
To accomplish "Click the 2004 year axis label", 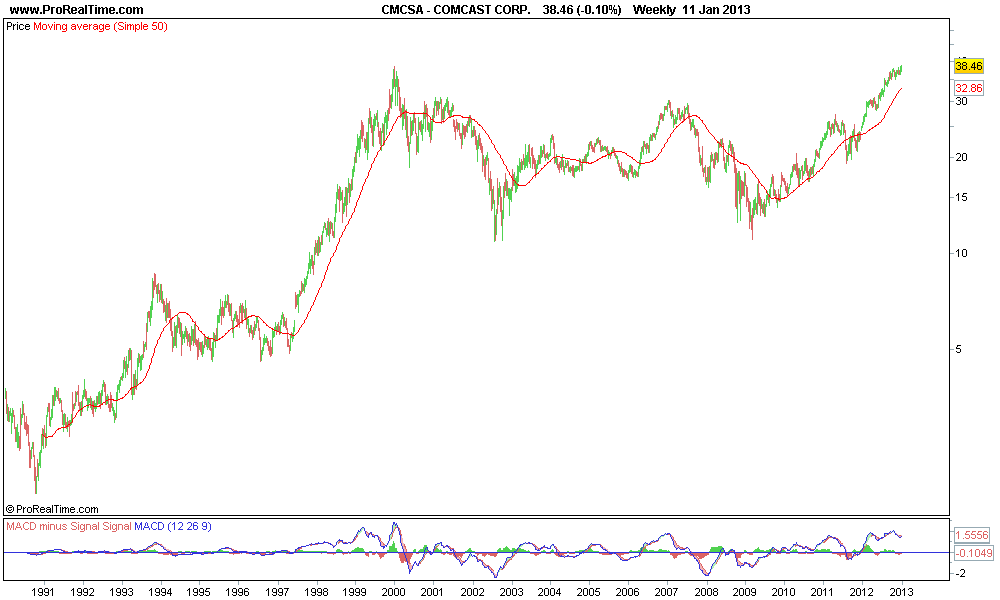I will tap(550, 592).
